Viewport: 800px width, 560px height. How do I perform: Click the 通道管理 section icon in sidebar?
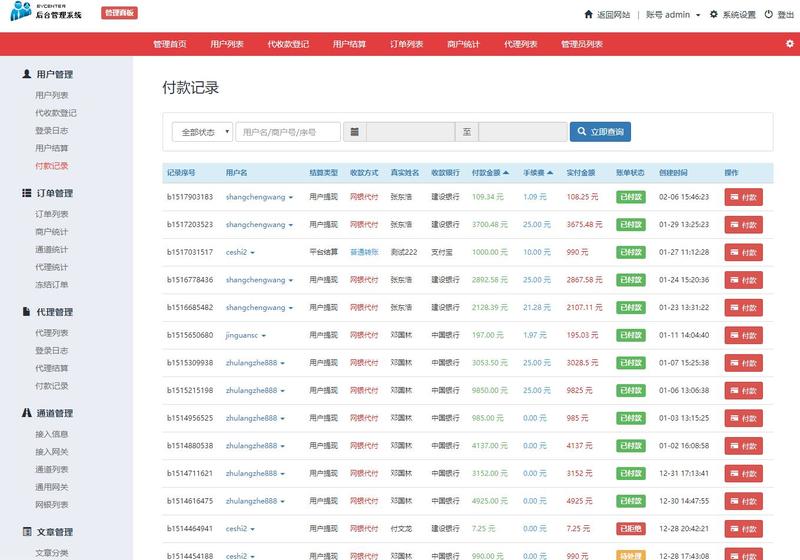tap(26, 413)
